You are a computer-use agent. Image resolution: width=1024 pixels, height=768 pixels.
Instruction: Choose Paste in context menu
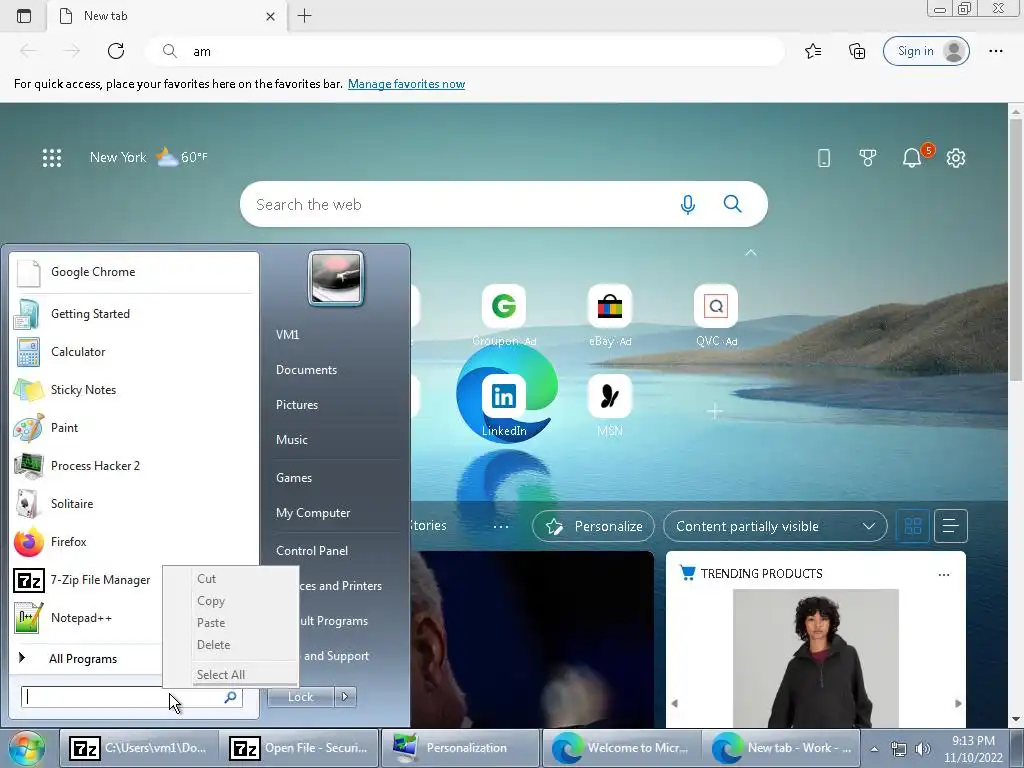click(x=231, y=623)
